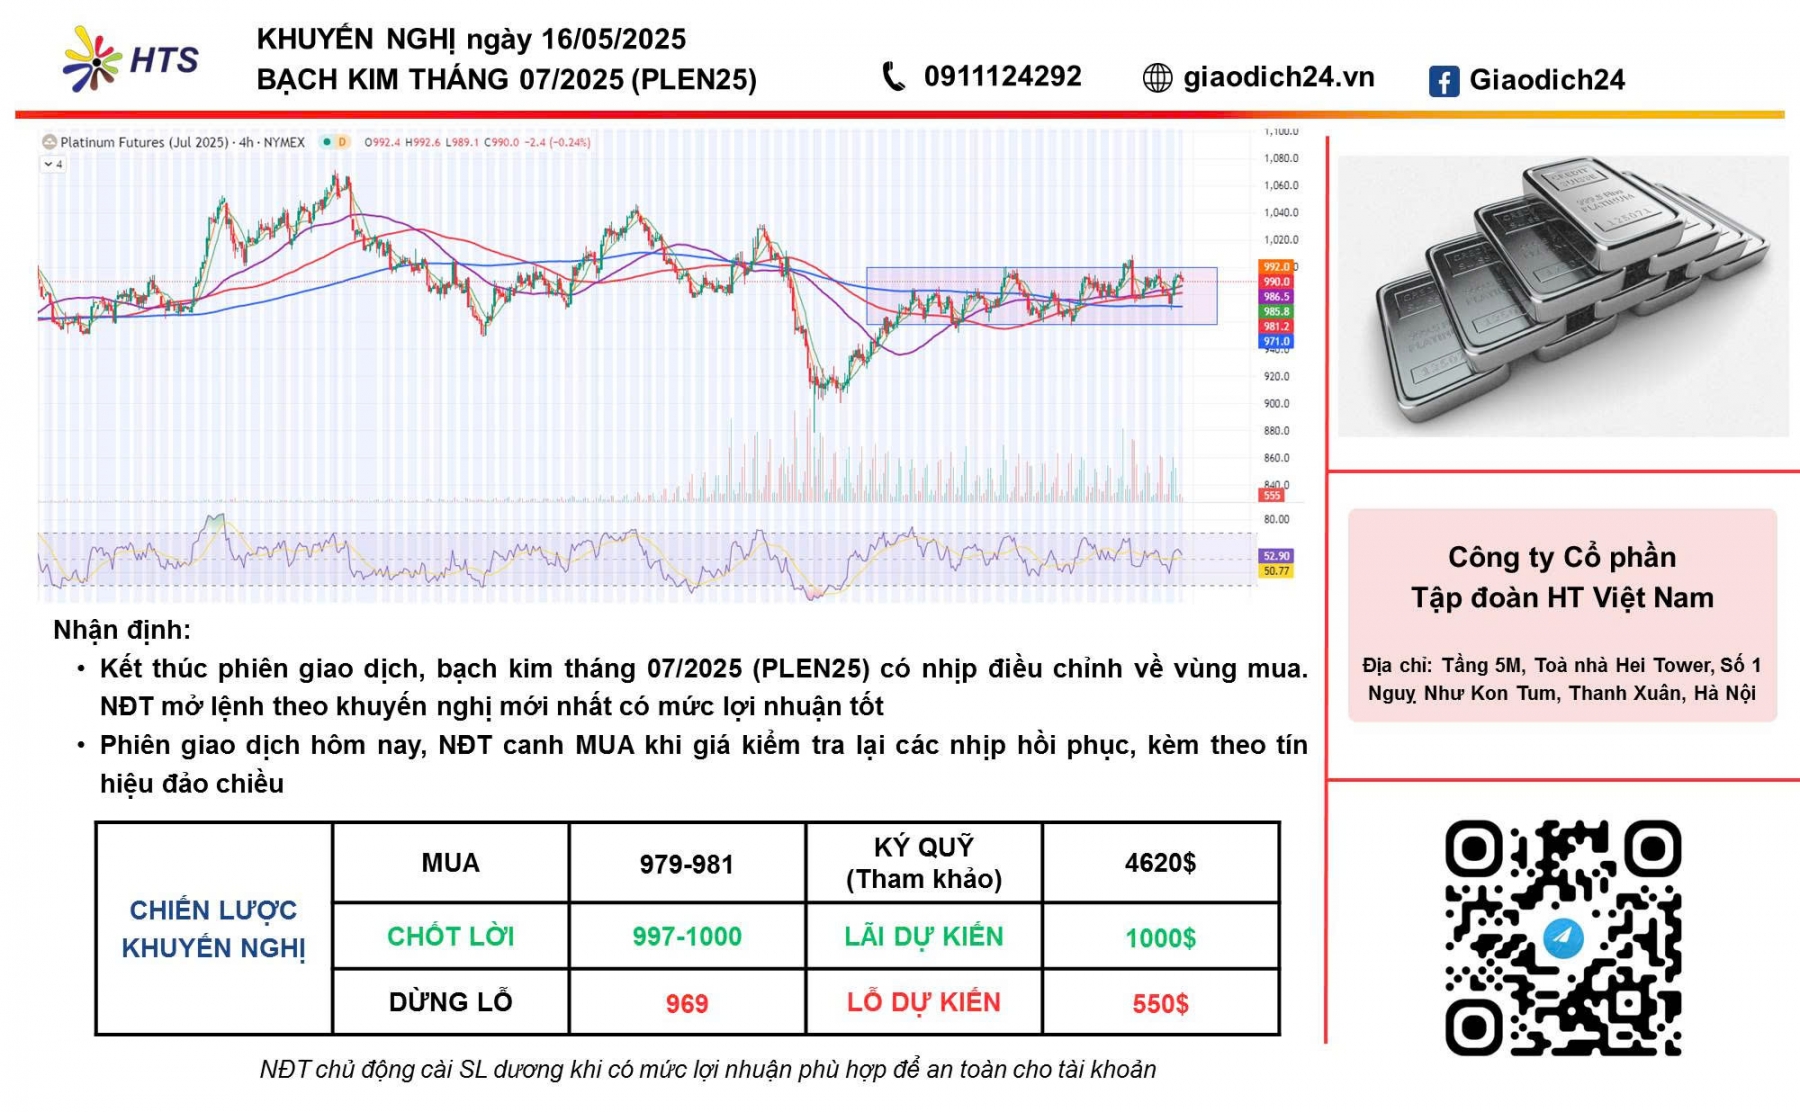Click the '969' stop loss cell
Screen dimensions: 1800x1112
(687, 1003)
